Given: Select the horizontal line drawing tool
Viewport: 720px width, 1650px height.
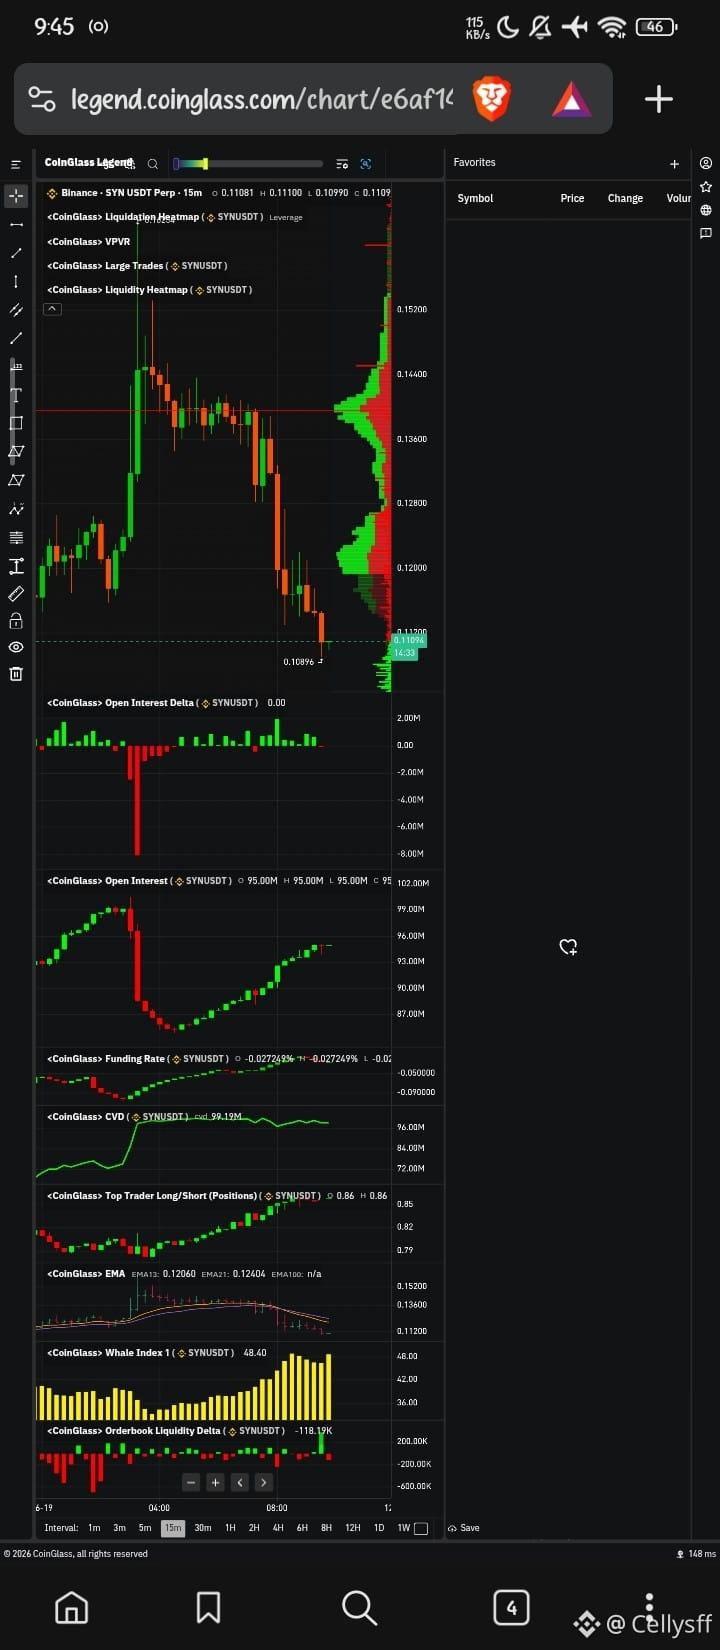Looking at the screenshot, I should click(16, 224).
